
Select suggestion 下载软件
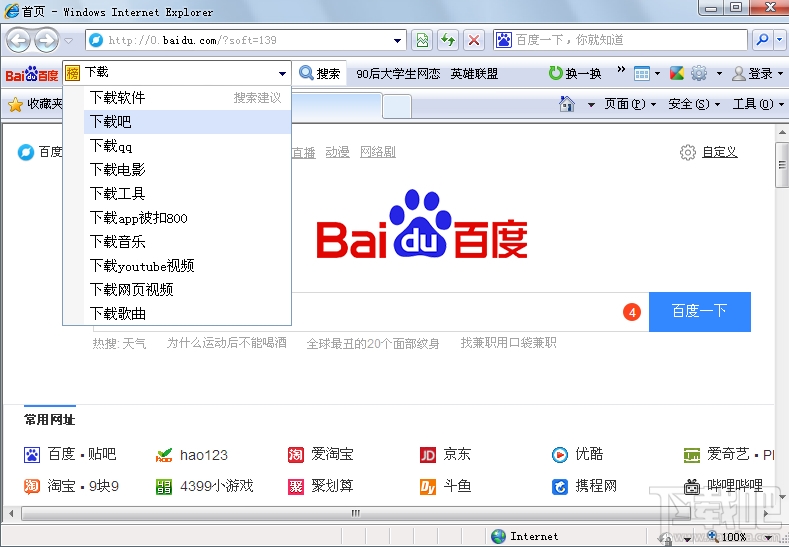pyautogui.click(x=187, y=98)
